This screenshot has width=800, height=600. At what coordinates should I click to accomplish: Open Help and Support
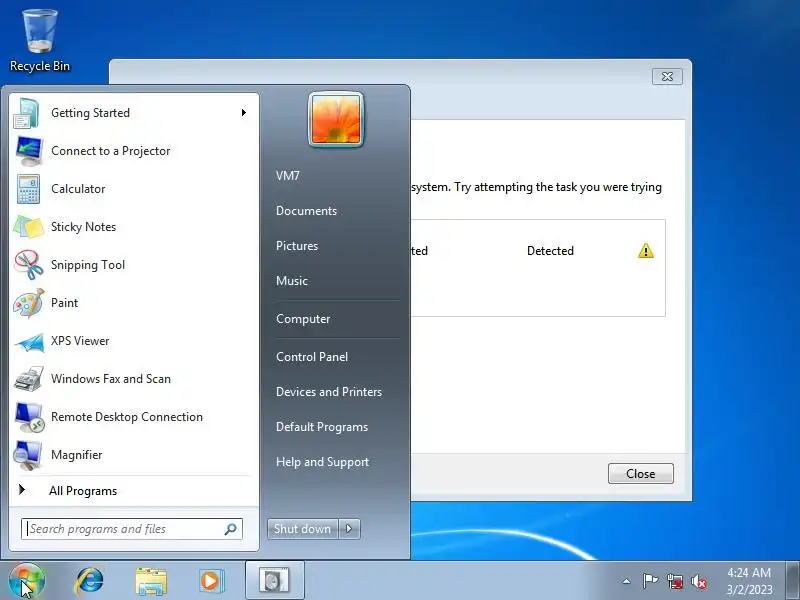(x=322, y=462)
